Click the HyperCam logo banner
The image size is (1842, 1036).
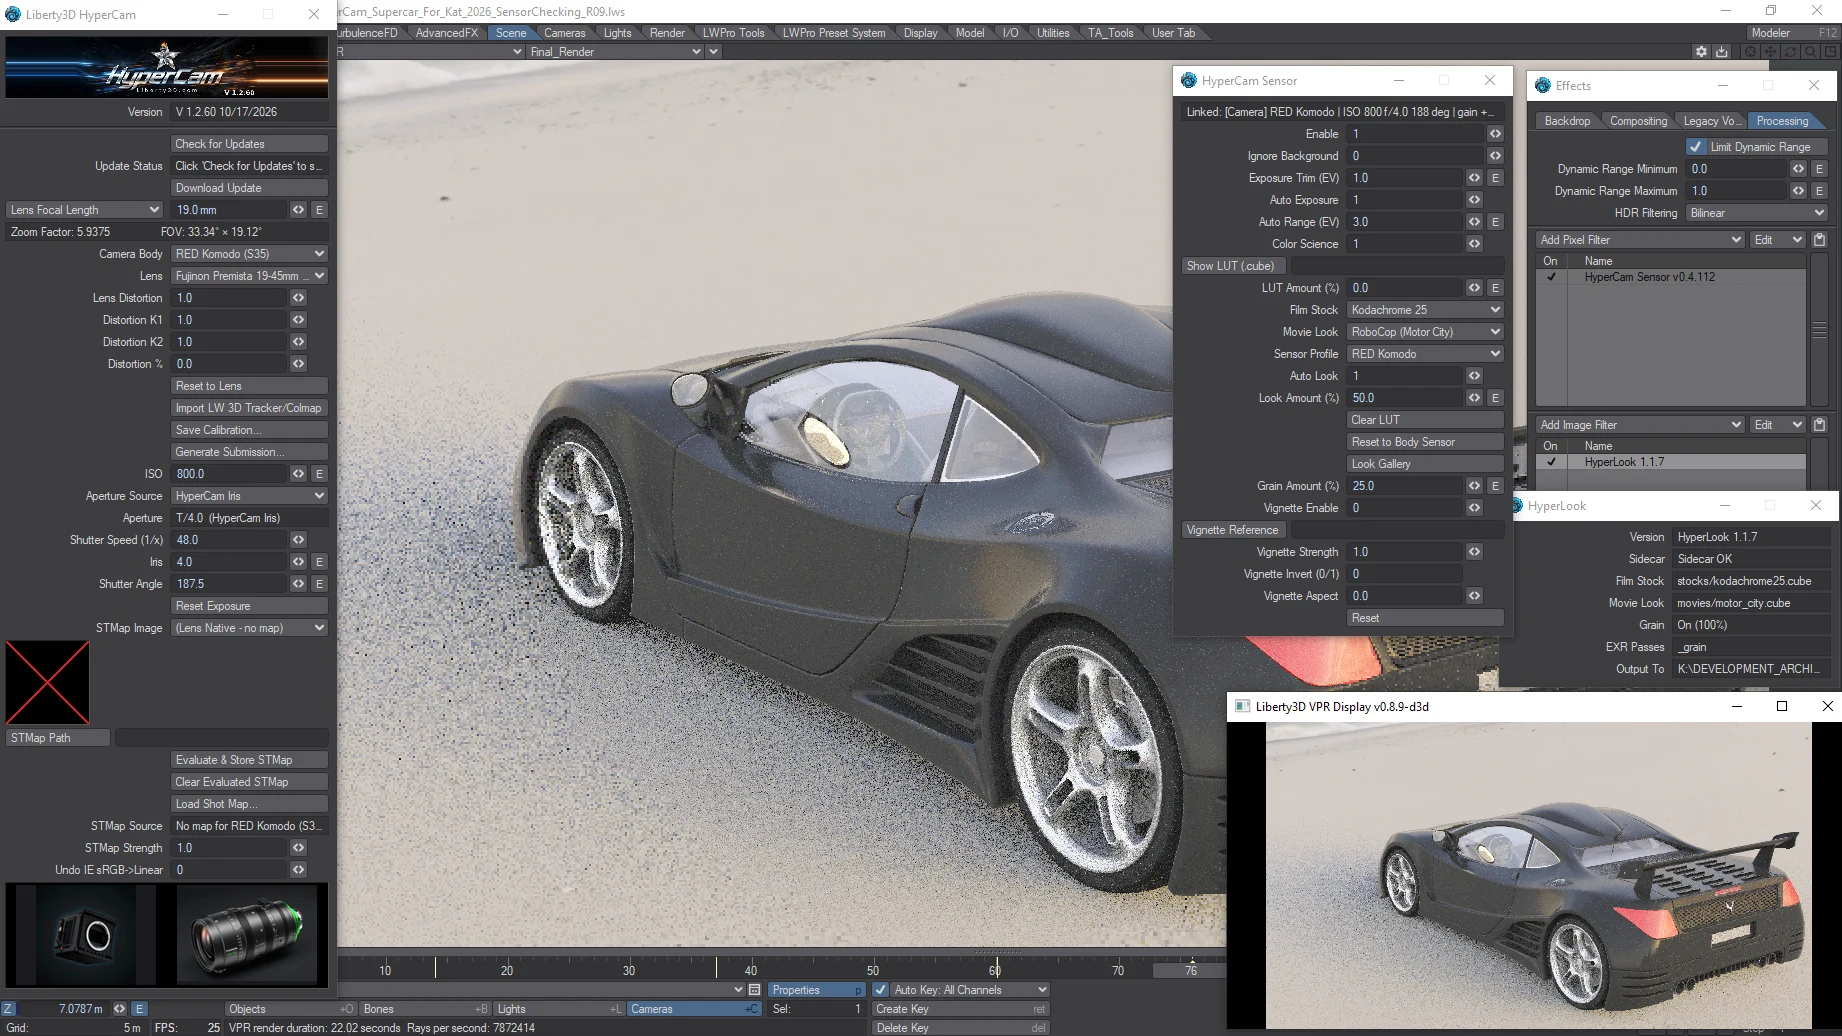point(166,67)
